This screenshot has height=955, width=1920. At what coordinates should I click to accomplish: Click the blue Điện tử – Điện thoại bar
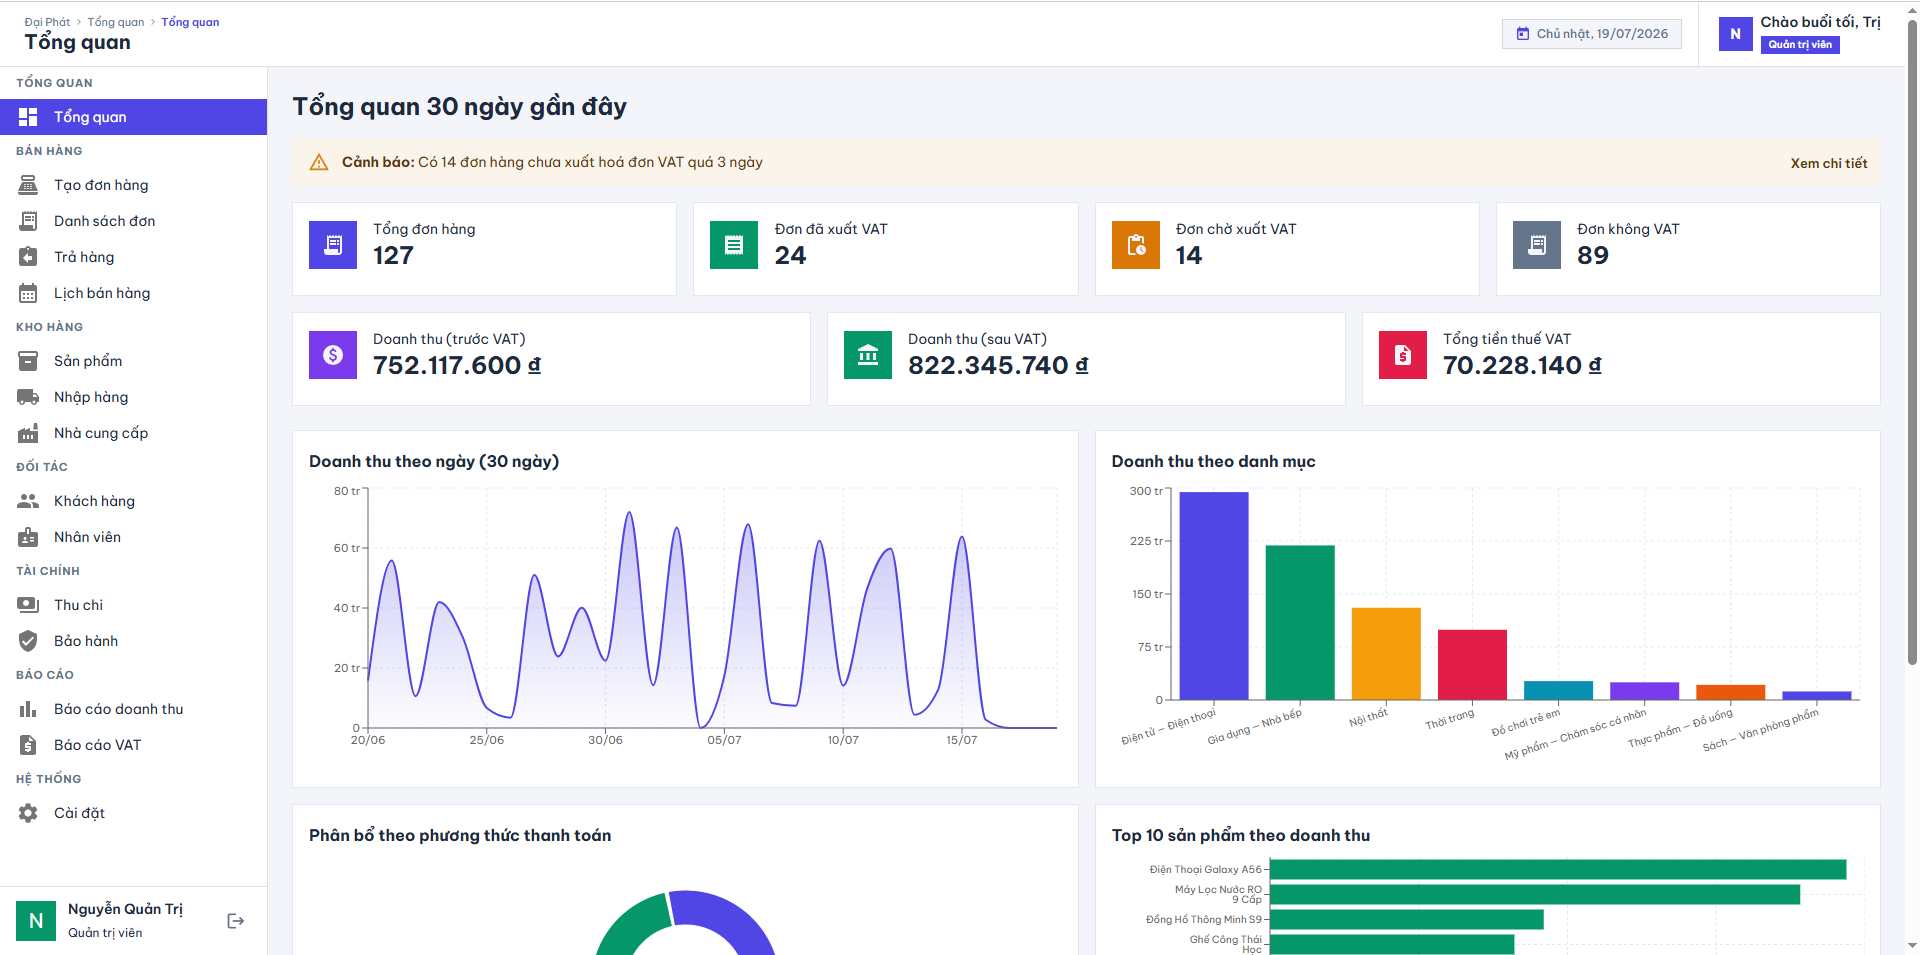pyautogui.click(x=1213, y=595)
